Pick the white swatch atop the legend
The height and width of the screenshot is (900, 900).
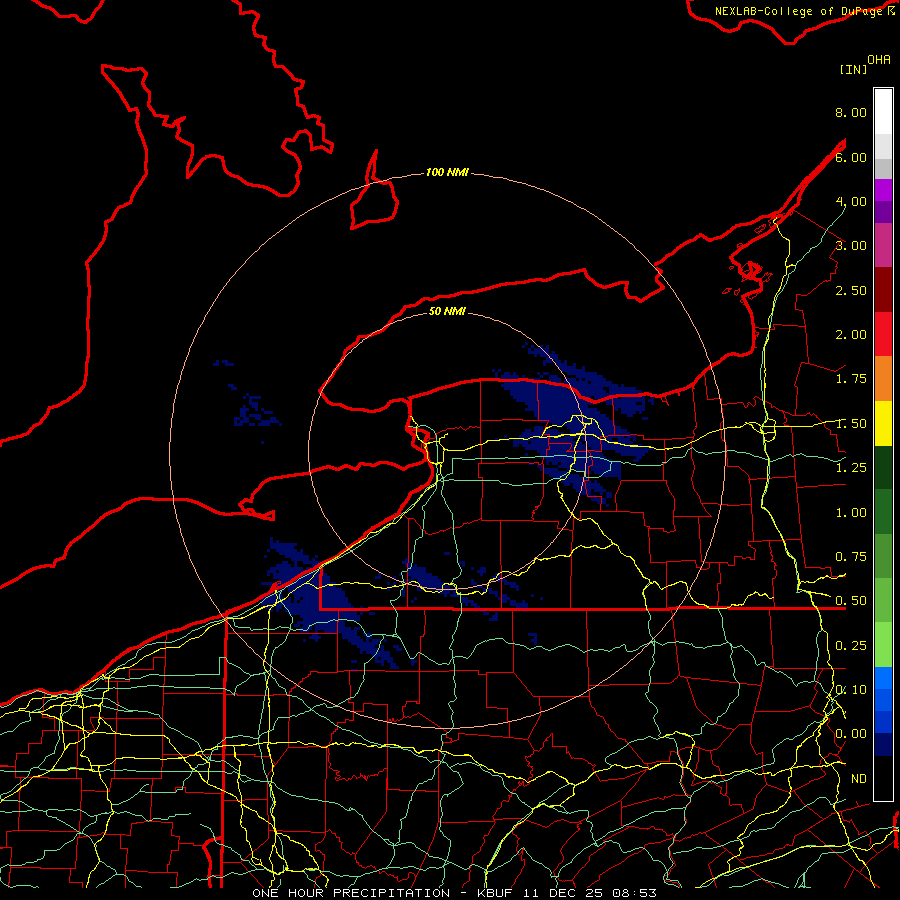tap(883, 112)
